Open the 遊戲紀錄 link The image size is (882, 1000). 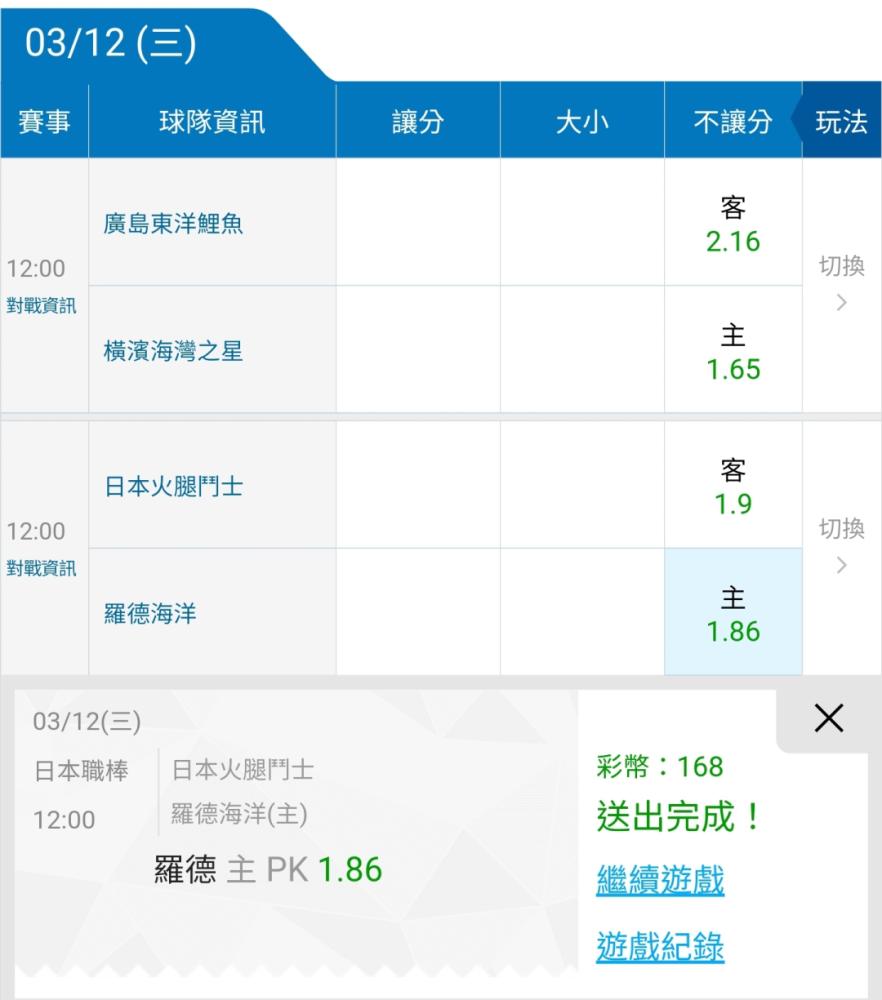660,947
